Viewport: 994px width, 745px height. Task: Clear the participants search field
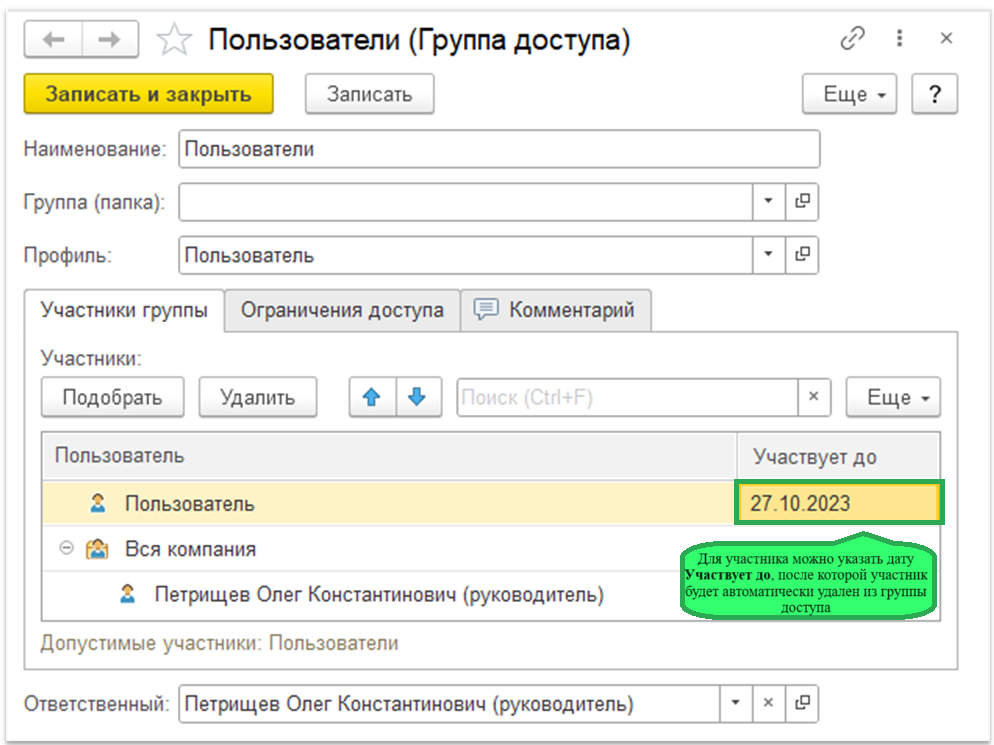point(813,397)
